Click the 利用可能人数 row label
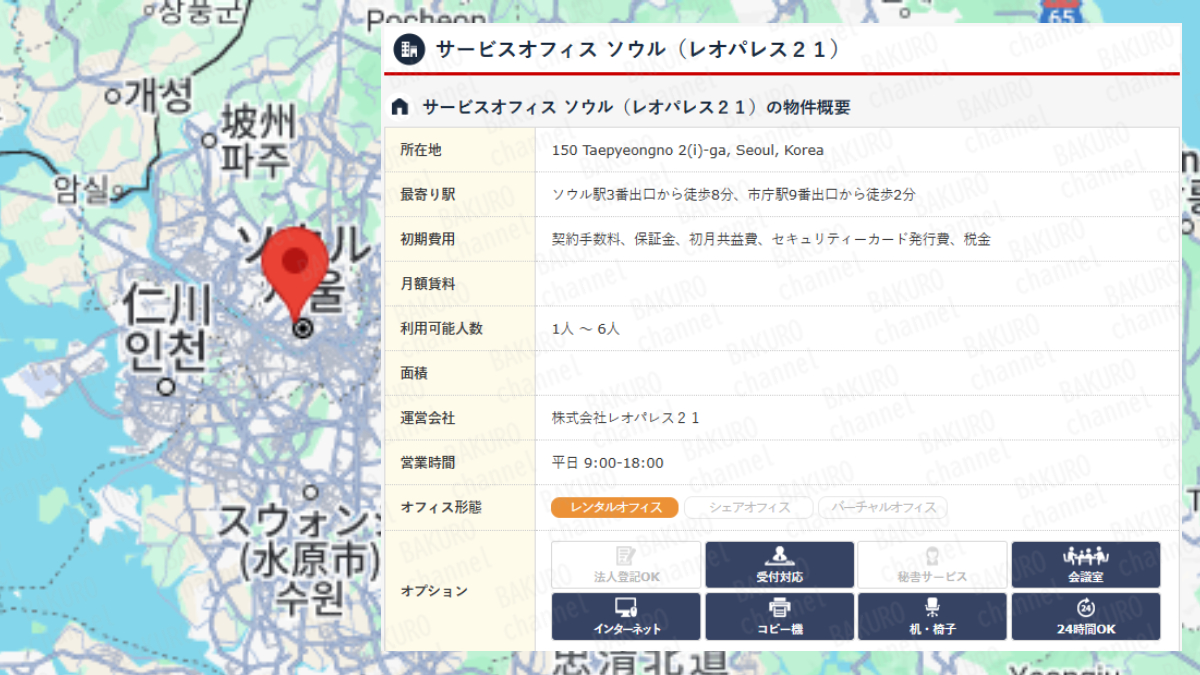Viewport: 1200px width, 675px height. point(442,328)
